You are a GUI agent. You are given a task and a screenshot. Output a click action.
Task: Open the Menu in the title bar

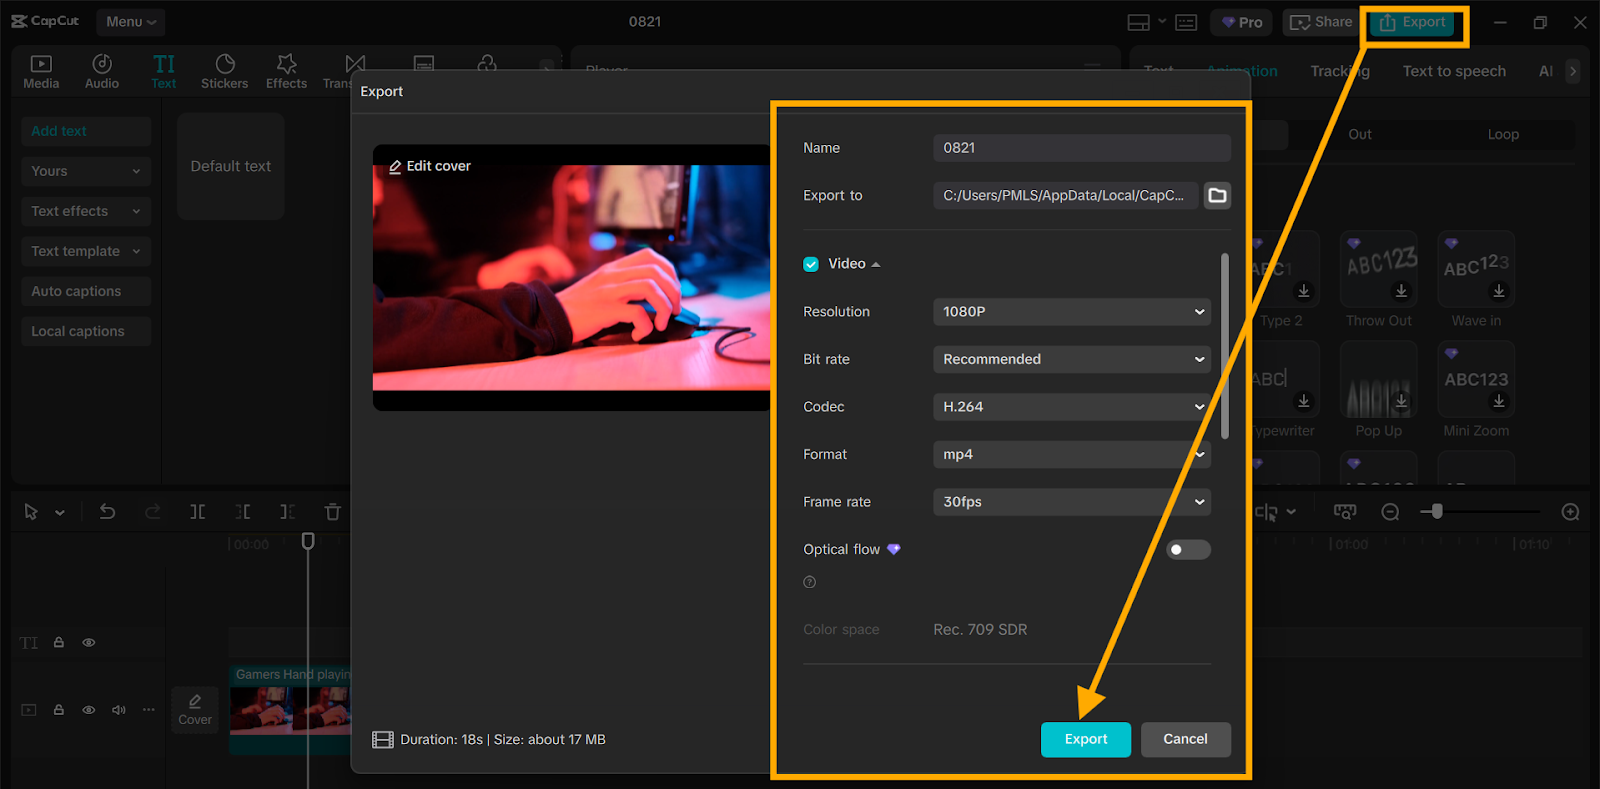(x=130, y=21)
